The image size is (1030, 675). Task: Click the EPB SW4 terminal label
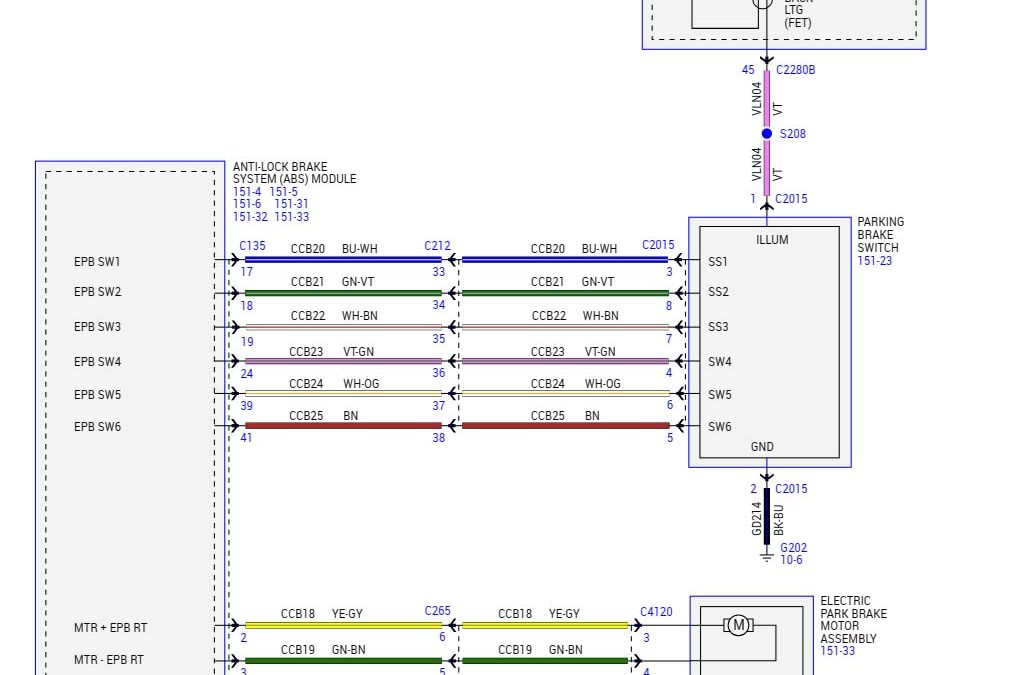click(x=97, y=361)
